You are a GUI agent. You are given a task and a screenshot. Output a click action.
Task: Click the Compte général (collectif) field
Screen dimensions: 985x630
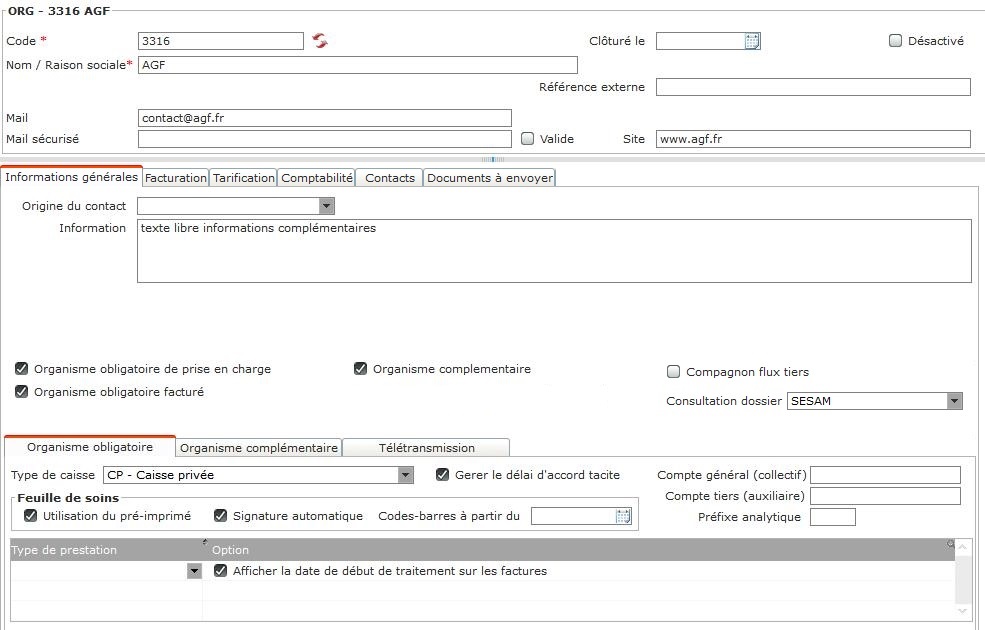[x=886, y=475]
